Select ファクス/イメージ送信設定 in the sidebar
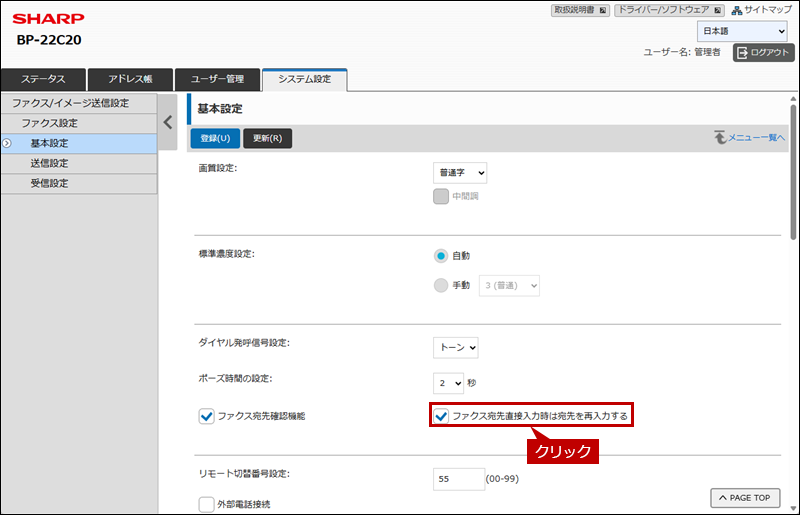The height and width of the screenshot is (515, 800). click(79, 103)
